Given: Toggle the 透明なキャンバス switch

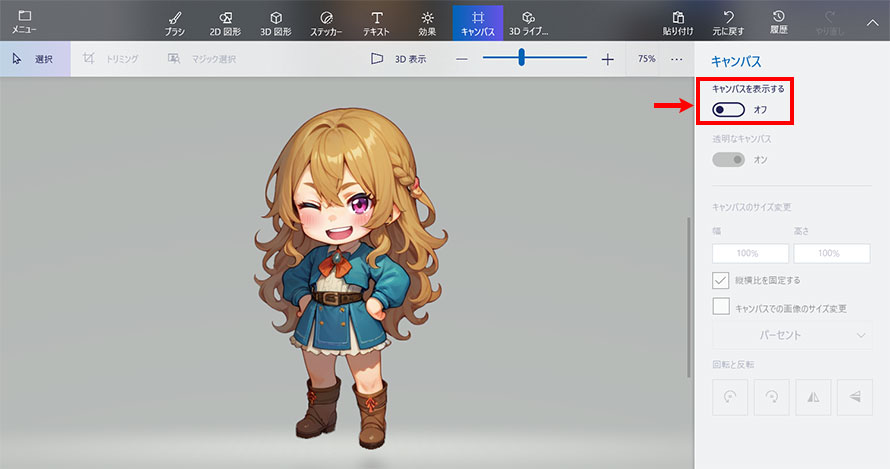Looking at the screenshot, I should point(729,160).
